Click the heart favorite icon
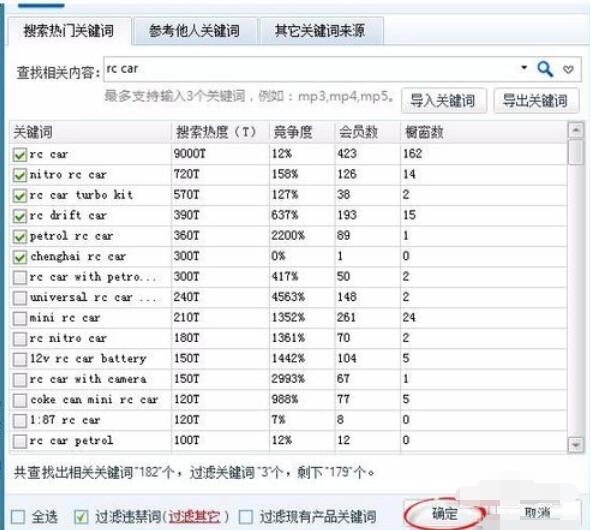The height and width of the screenshot is (530, 590). click(568, 69)
